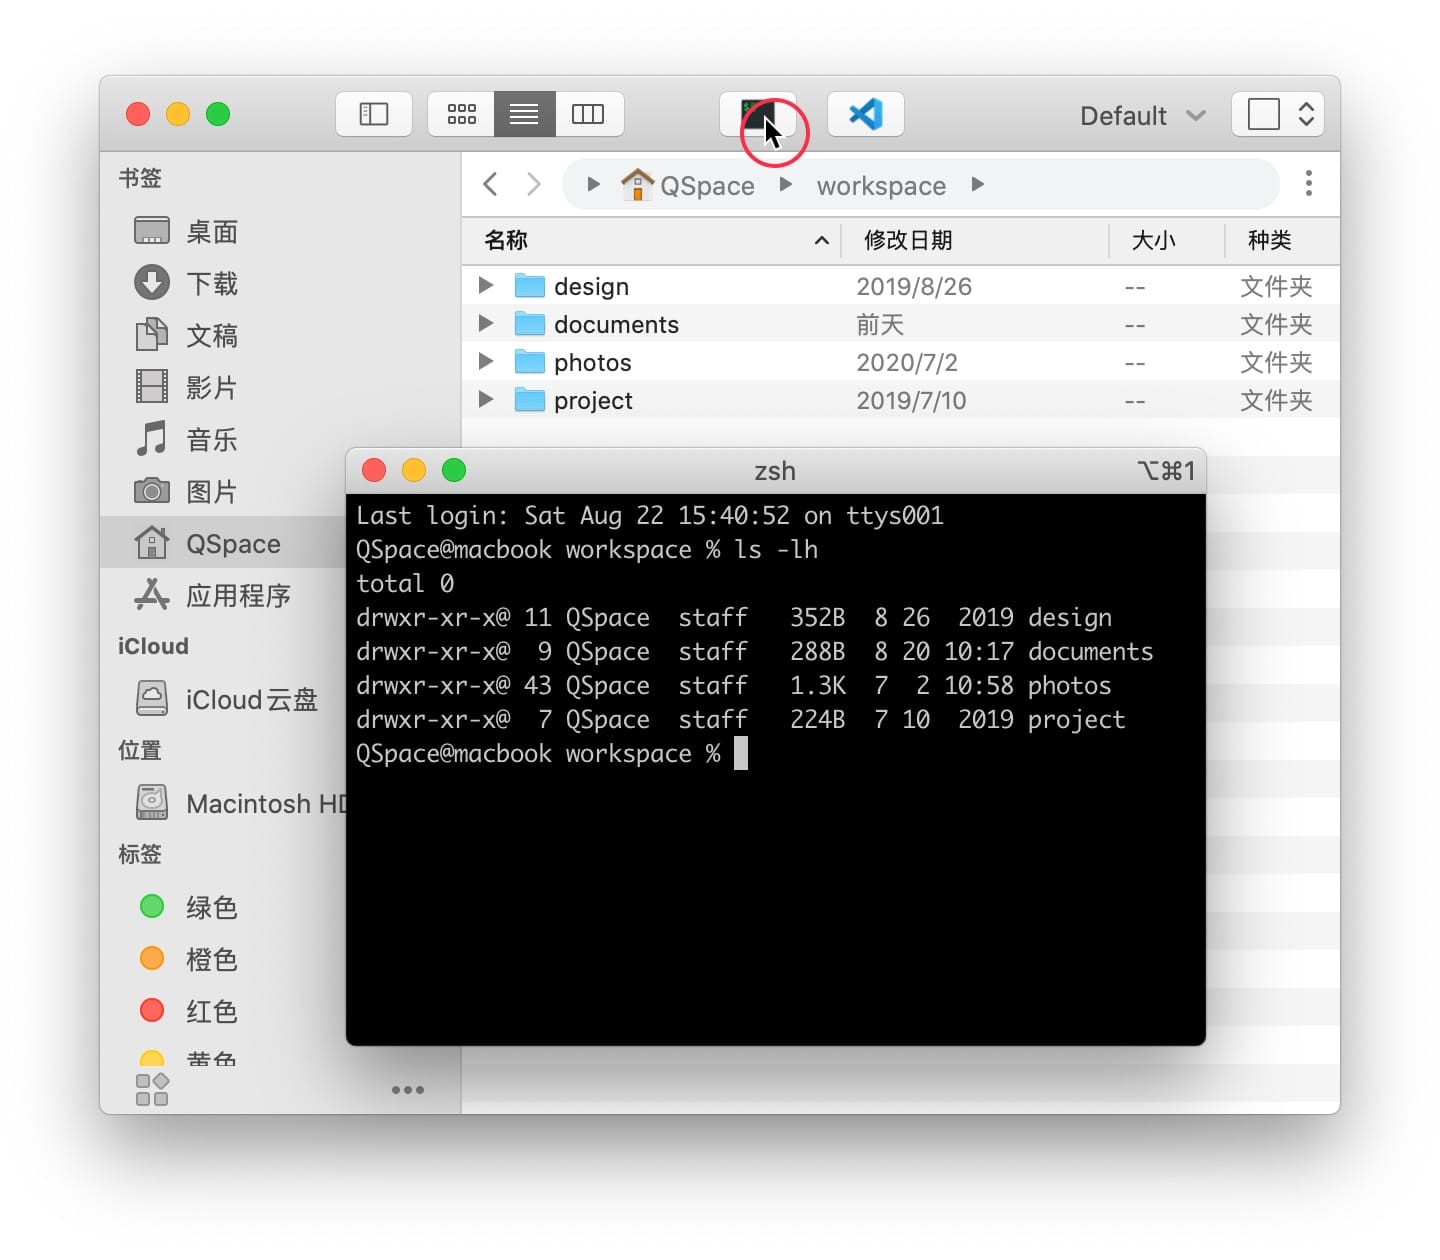Expand the design folder

(485, 285)
